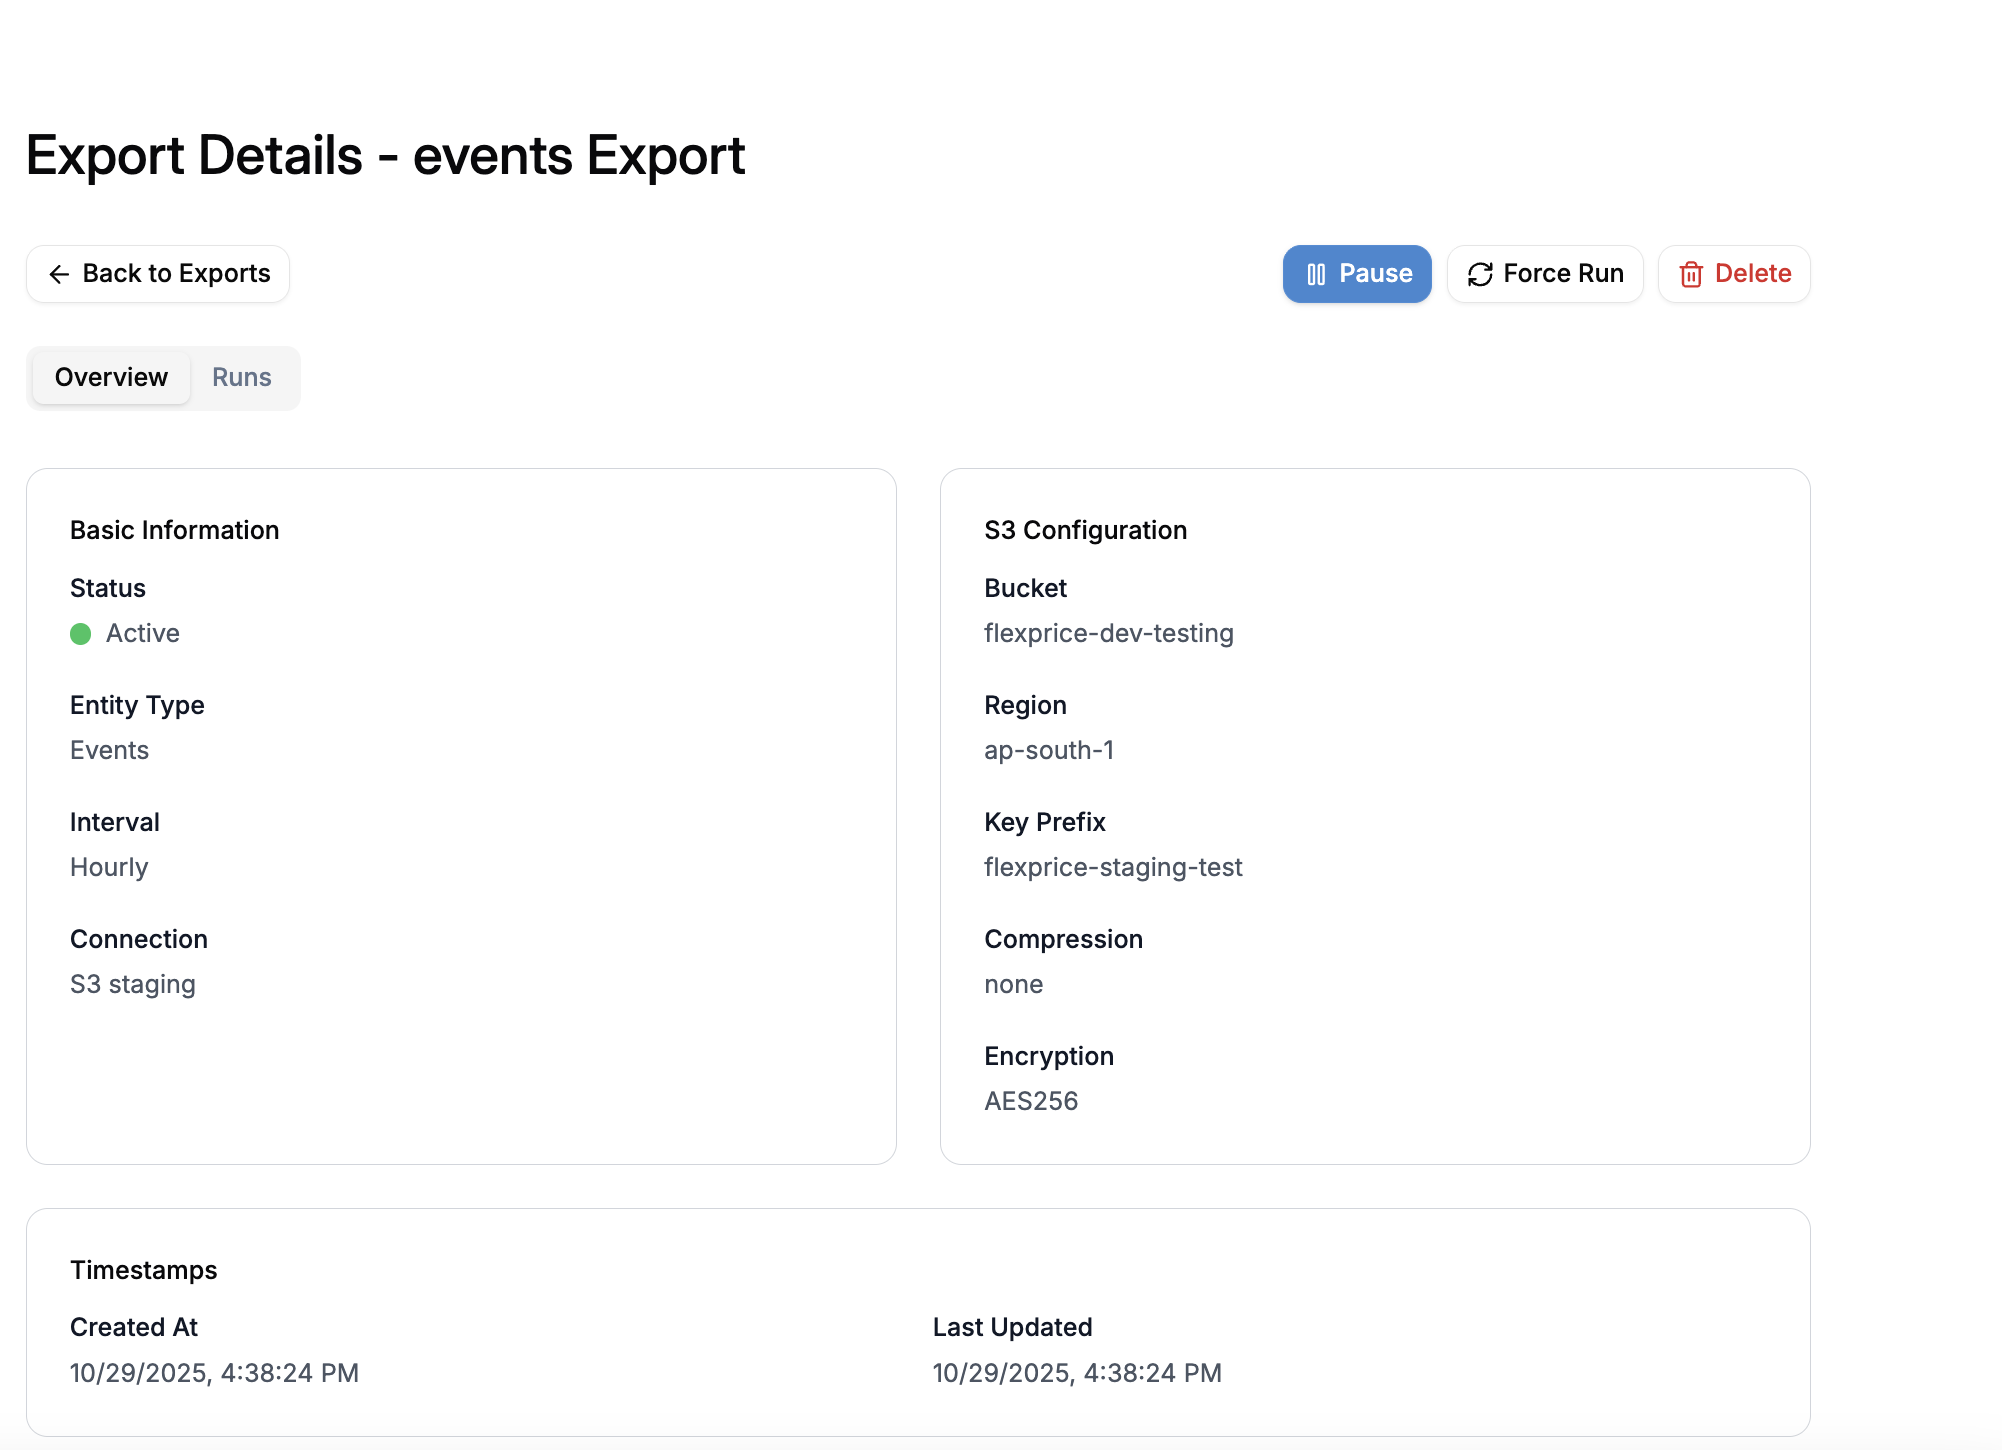The height and width of the screenshot is (1450, 2002).
Task: Delete the events Export
Action: click(1733, 273)
